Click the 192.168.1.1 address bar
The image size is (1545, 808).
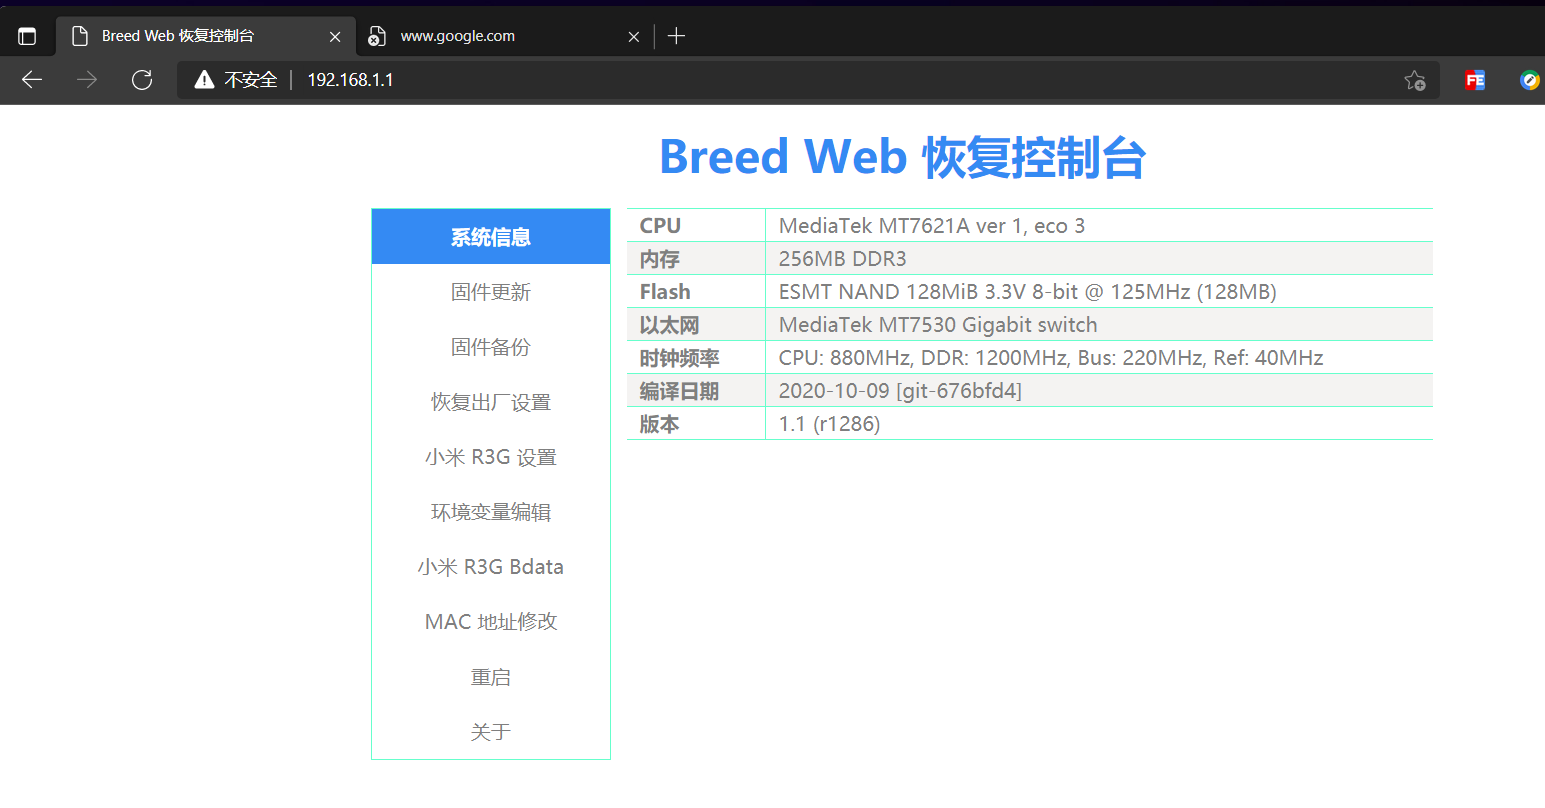pyautogui.click(x=349, y=80)
